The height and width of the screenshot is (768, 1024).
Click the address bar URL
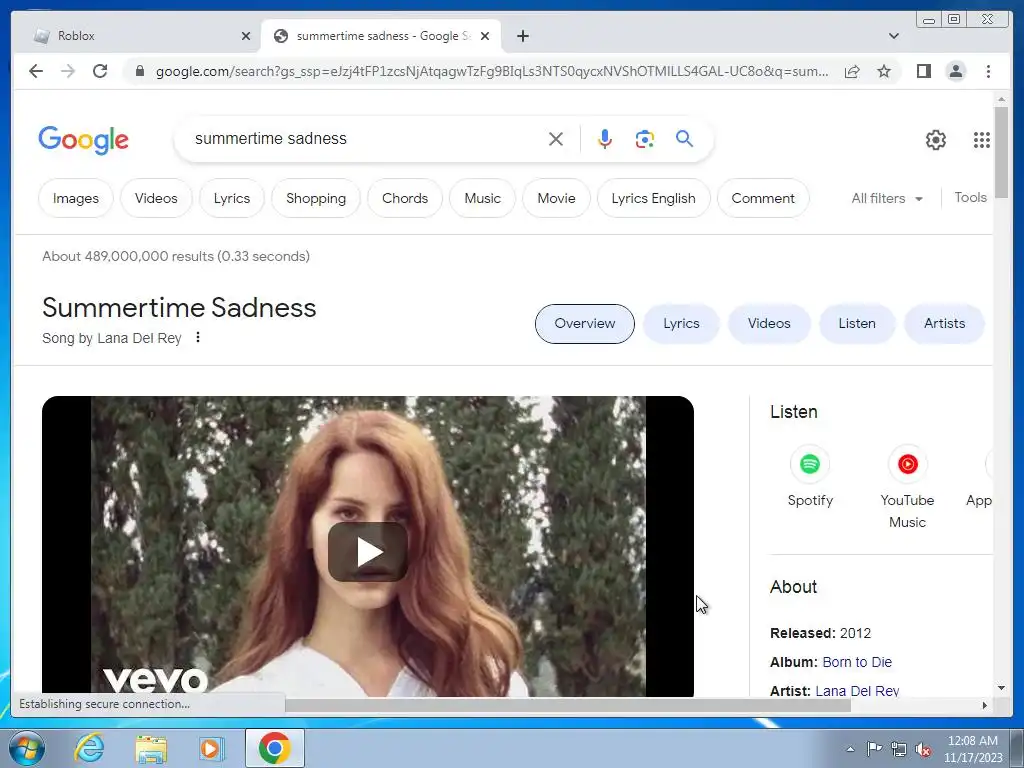(x=492, y=71)
